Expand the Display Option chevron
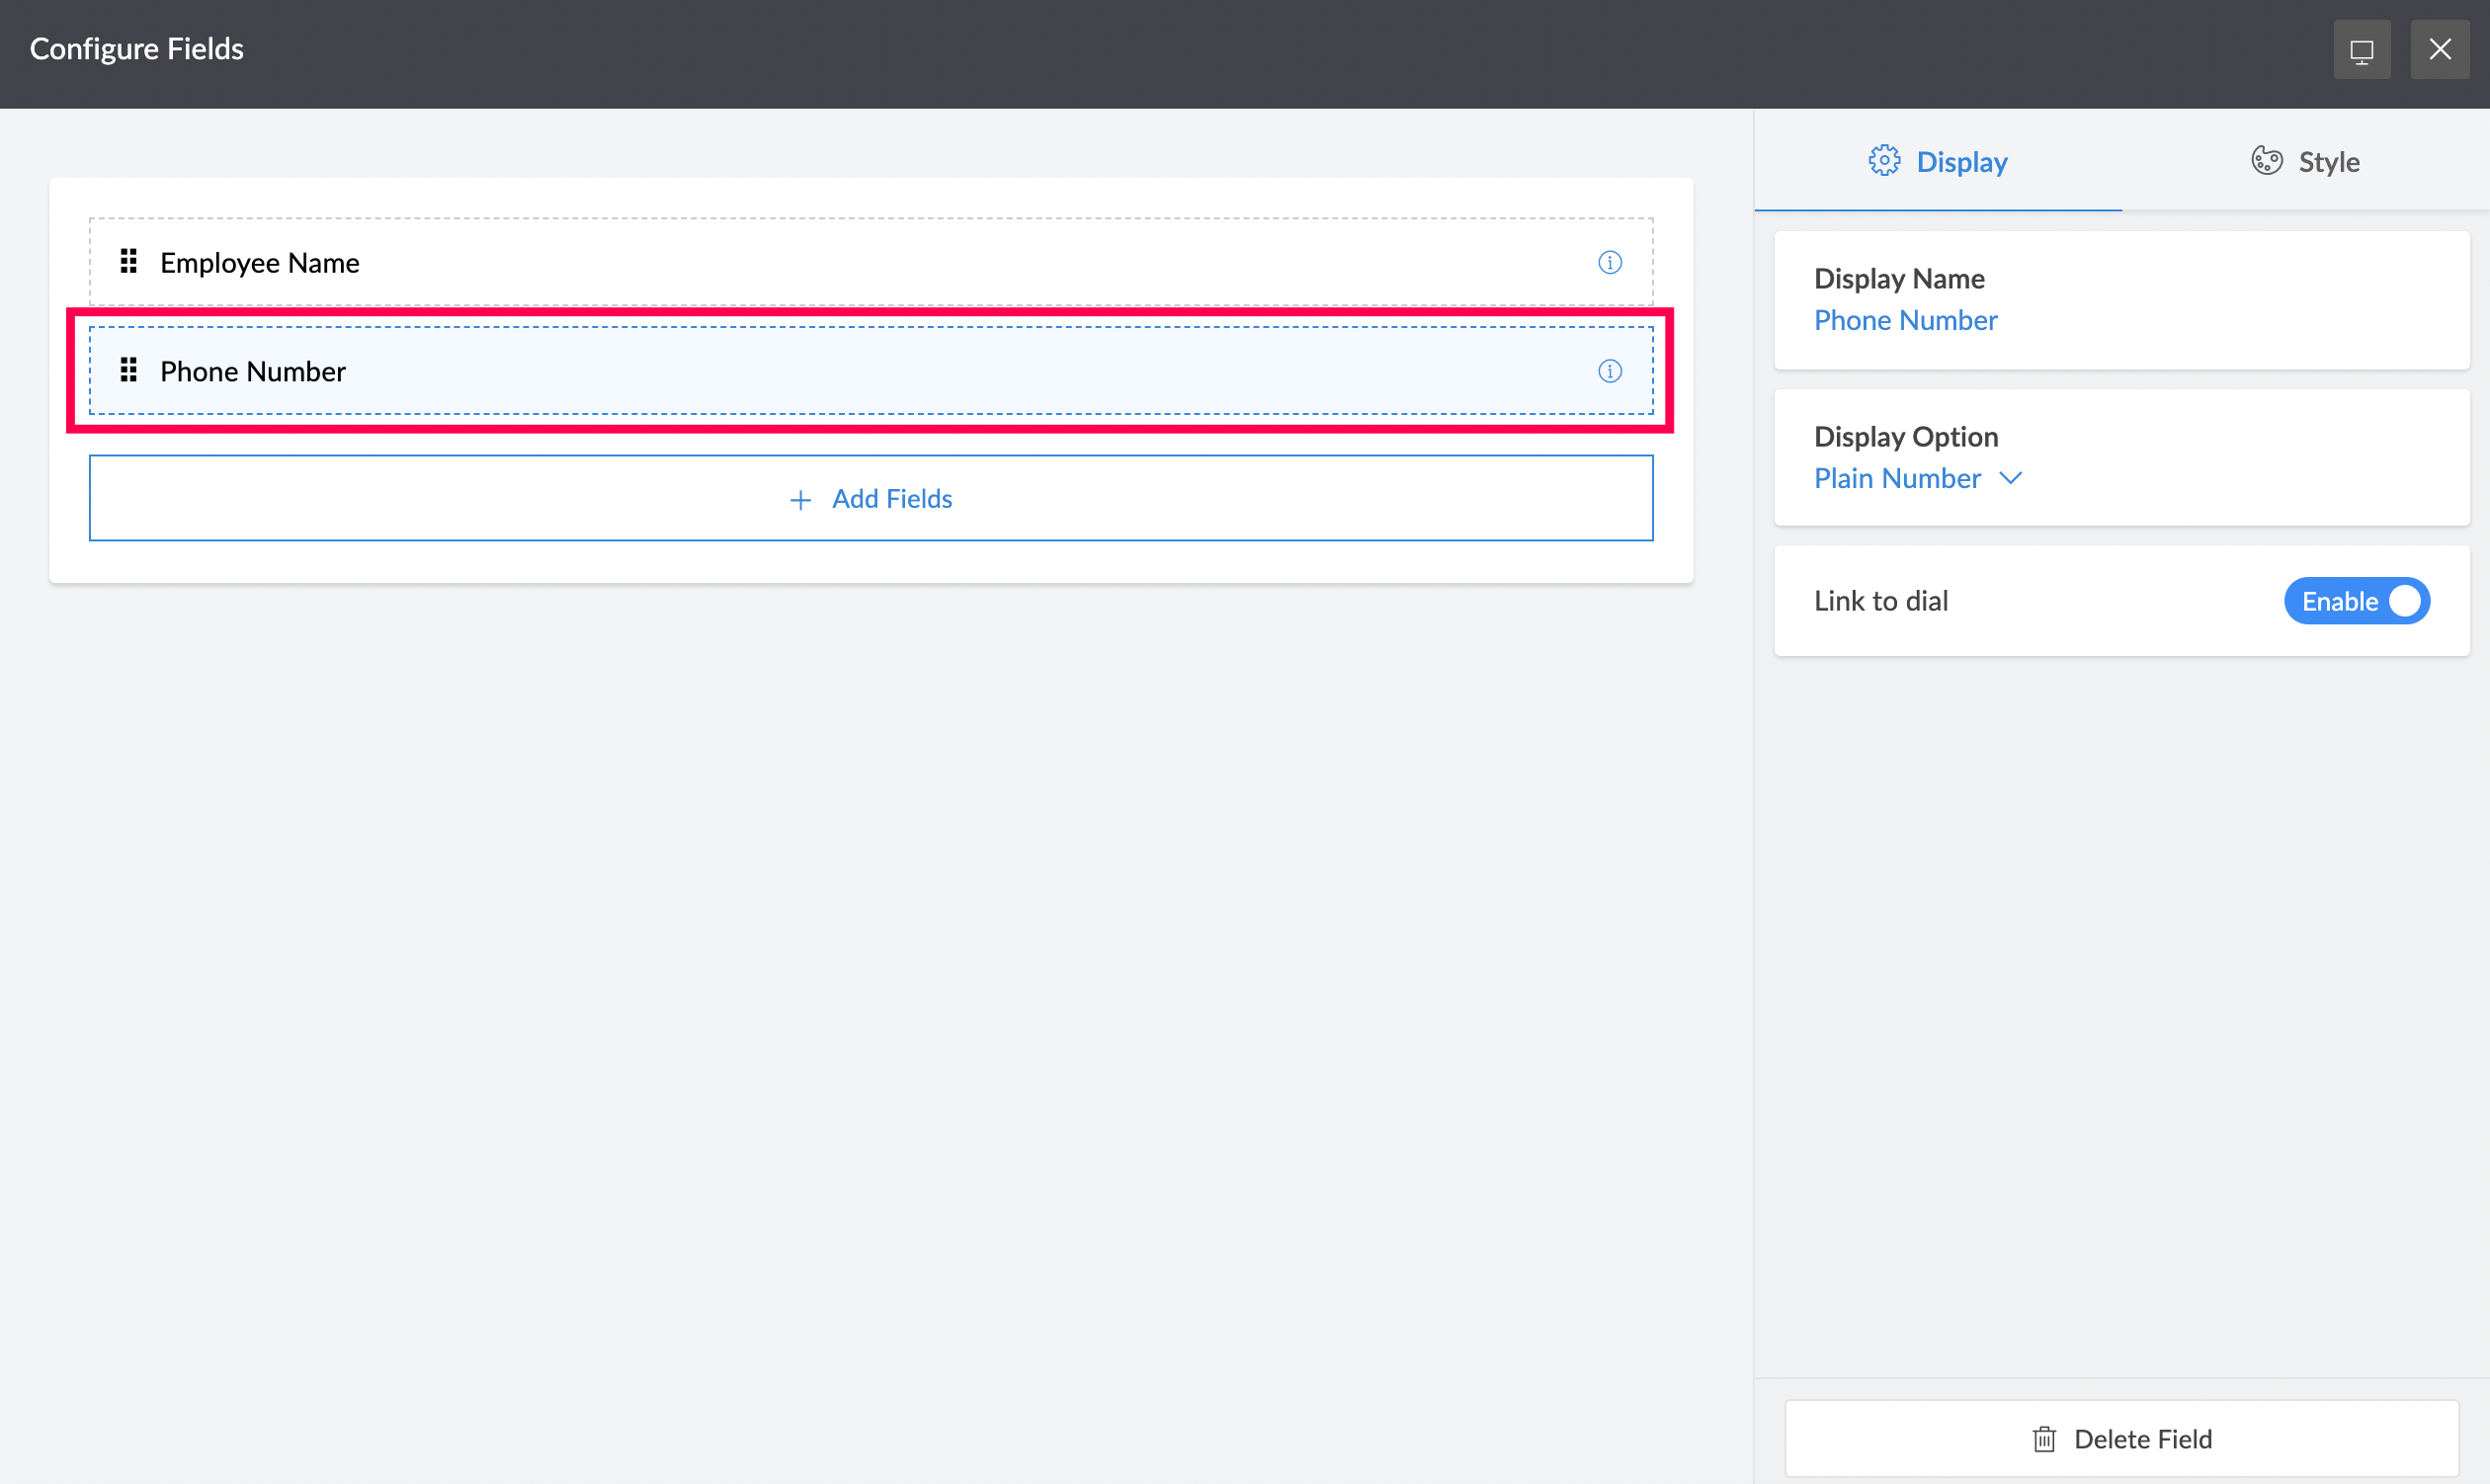The height and width of the screenshot is (1484, 2490). tap(2010, 478)
